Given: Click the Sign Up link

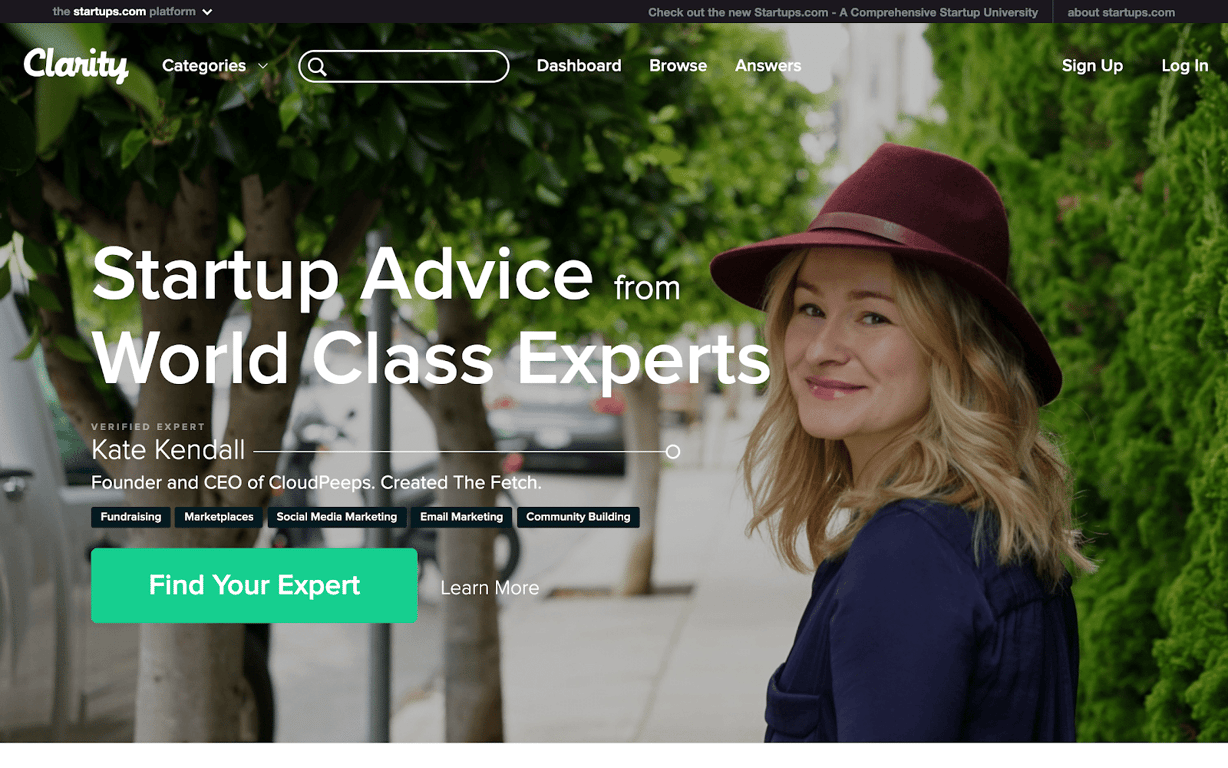Looking at the screenshot, I should tap(1092, 66).
